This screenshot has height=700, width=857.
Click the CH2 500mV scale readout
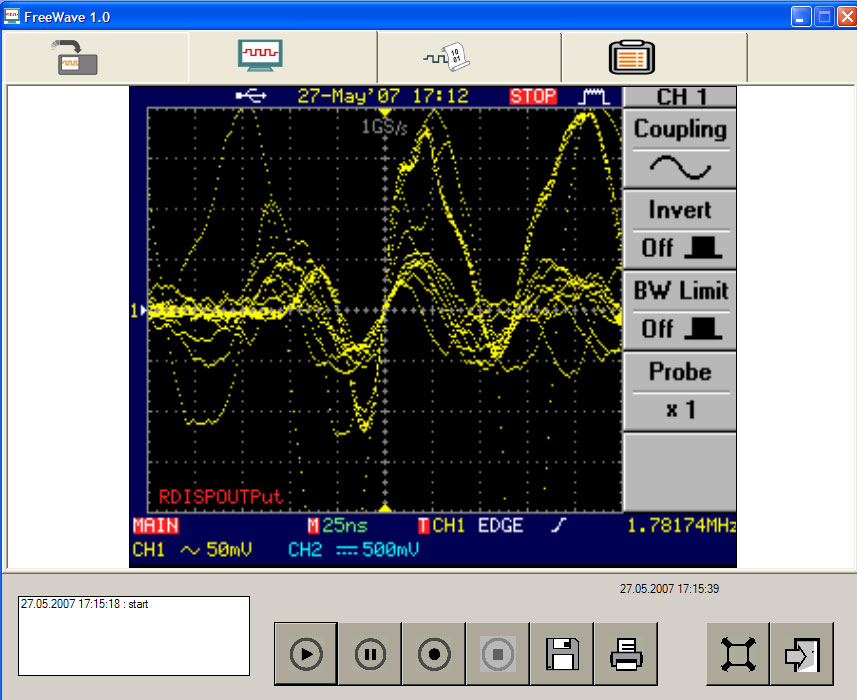(354, 550)
